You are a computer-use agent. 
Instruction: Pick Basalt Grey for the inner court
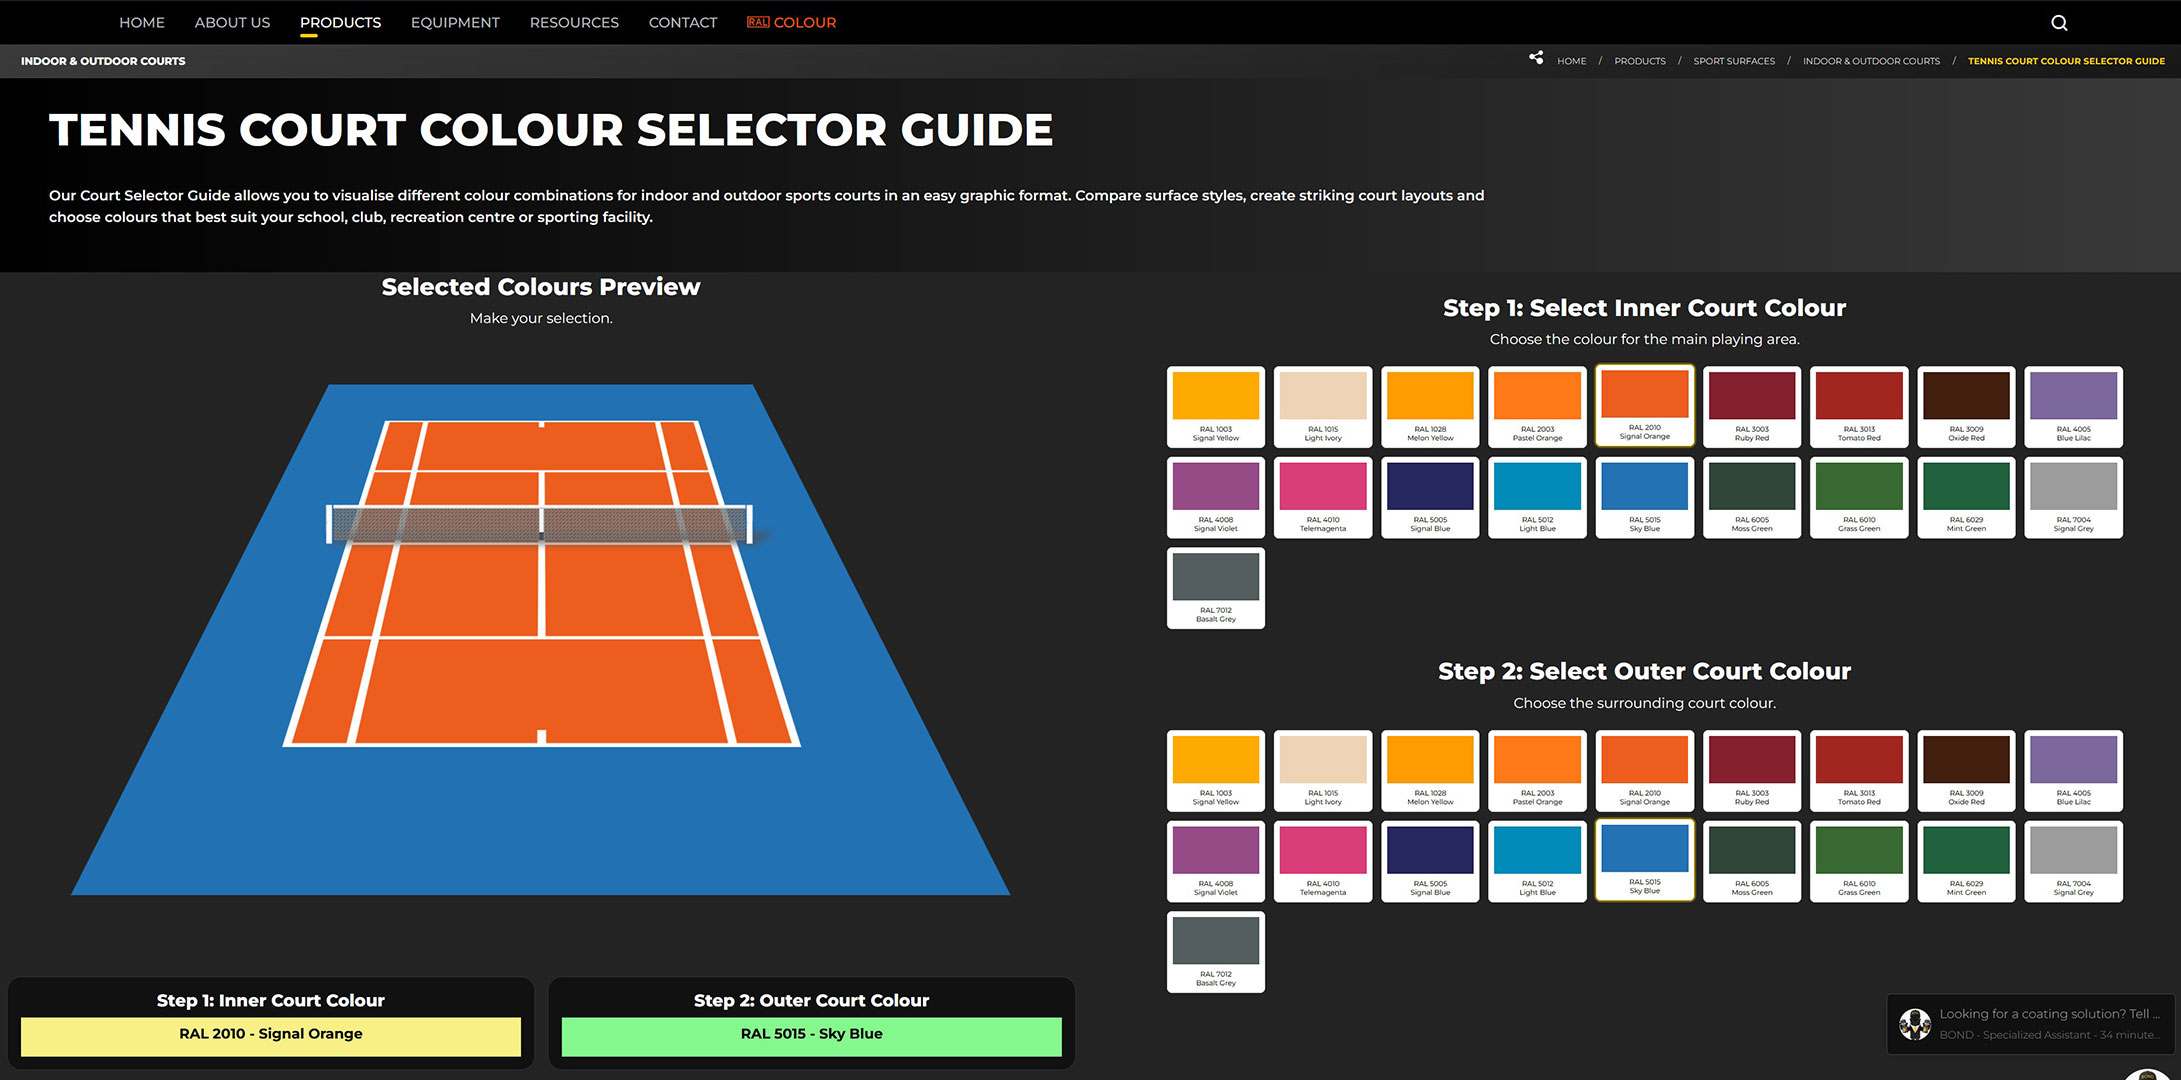(1216, 588)
